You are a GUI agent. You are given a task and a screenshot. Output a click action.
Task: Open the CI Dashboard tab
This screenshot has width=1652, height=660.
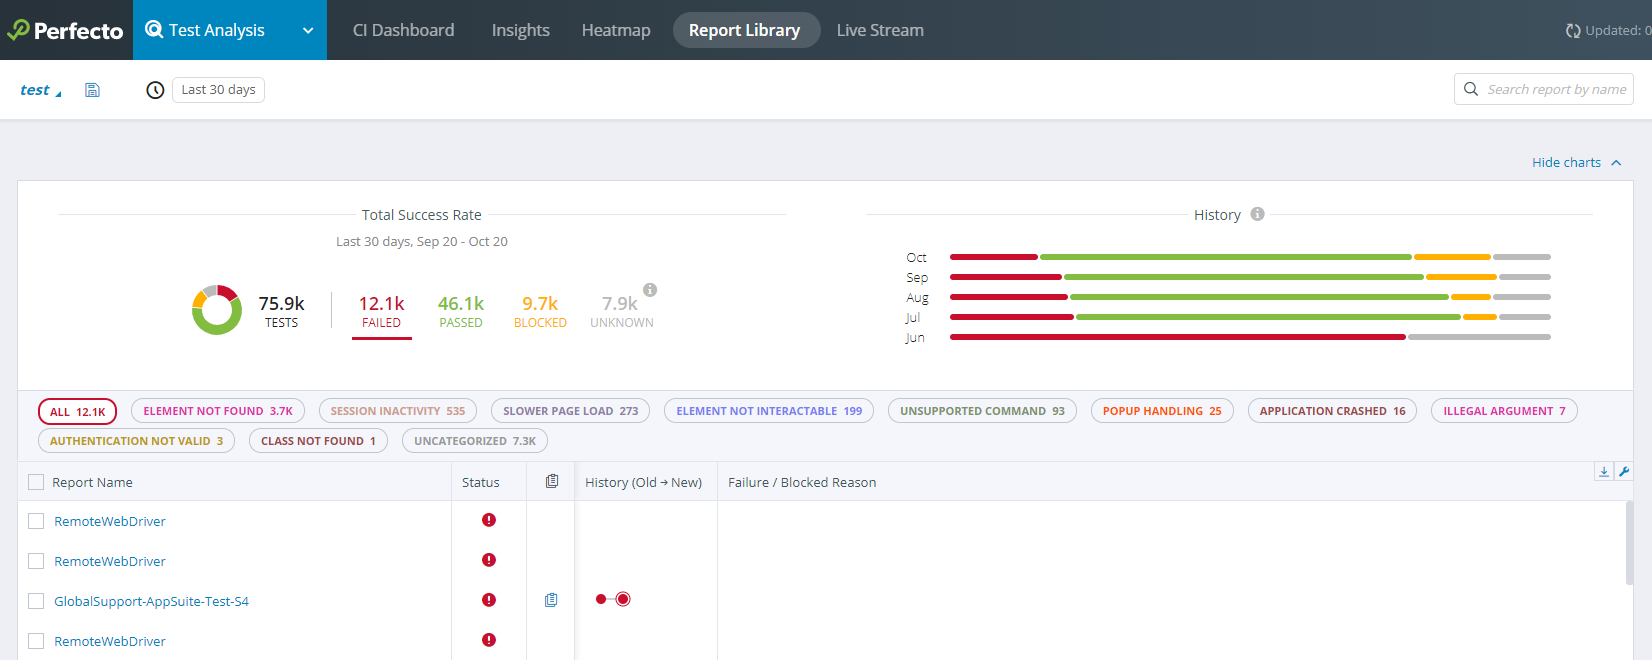click(x=403, y=30)
